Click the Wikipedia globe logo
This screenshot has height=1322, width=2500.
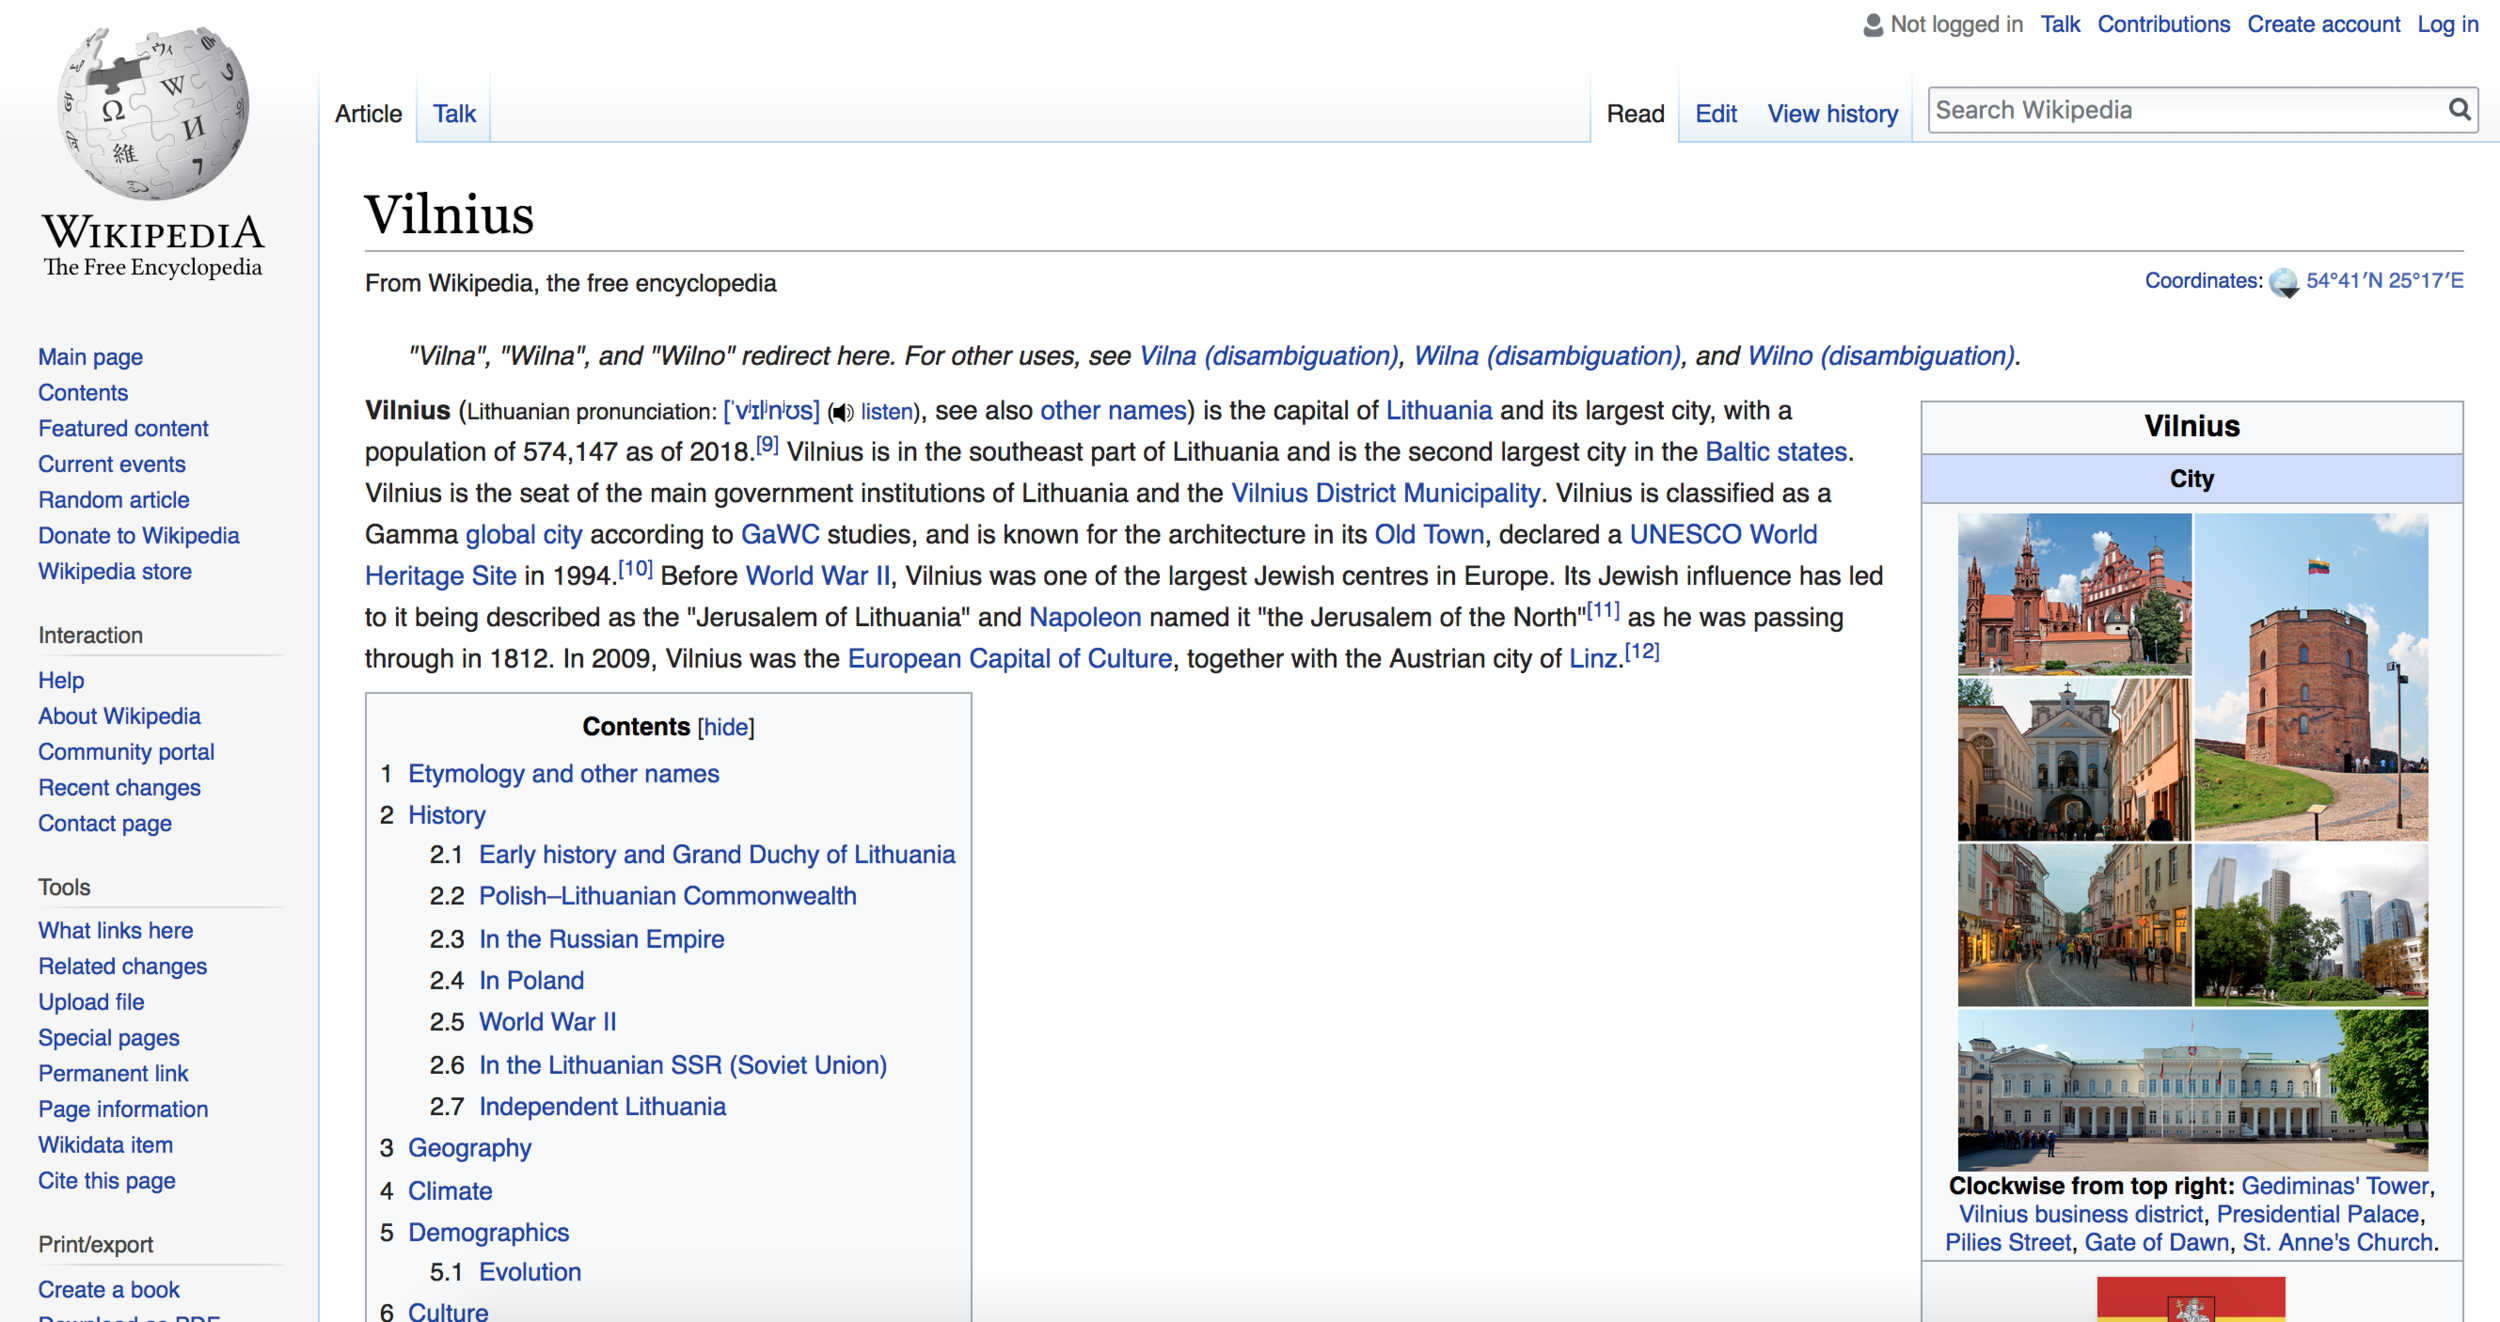click(x=153, y=113)
